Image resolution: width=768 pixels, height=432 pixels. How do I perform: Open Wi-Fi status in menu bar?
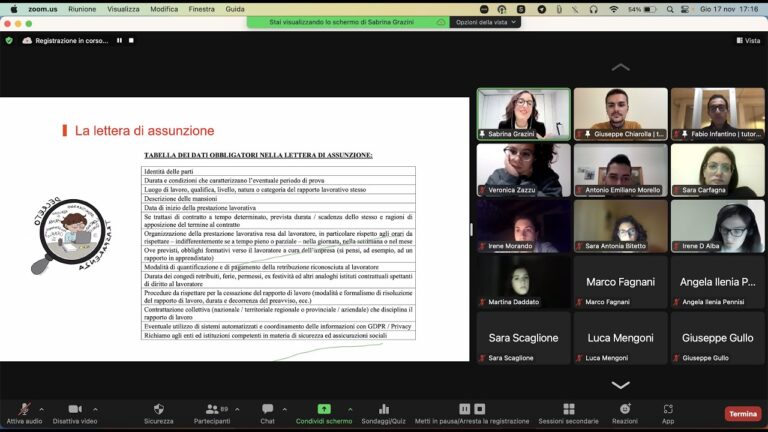pos(613,9)
